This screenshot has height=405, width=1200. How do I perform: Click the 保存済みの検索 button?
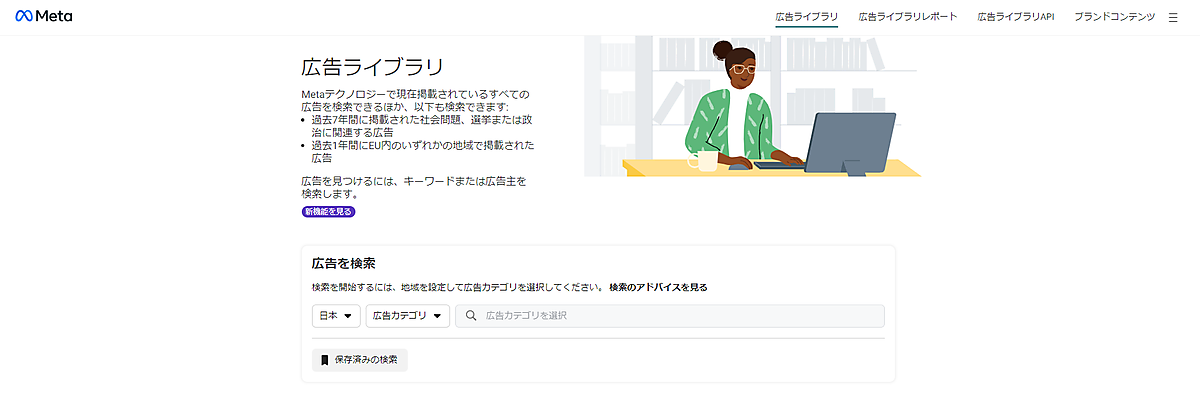point(360,360)
